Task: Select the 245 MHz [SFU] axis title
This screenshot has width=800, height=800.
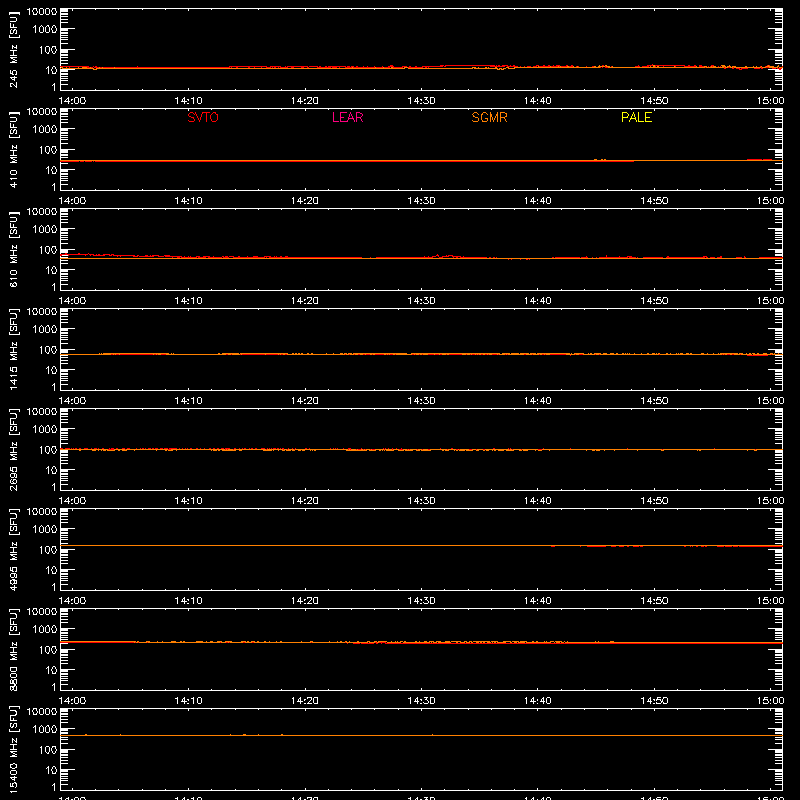Action: 13,49
